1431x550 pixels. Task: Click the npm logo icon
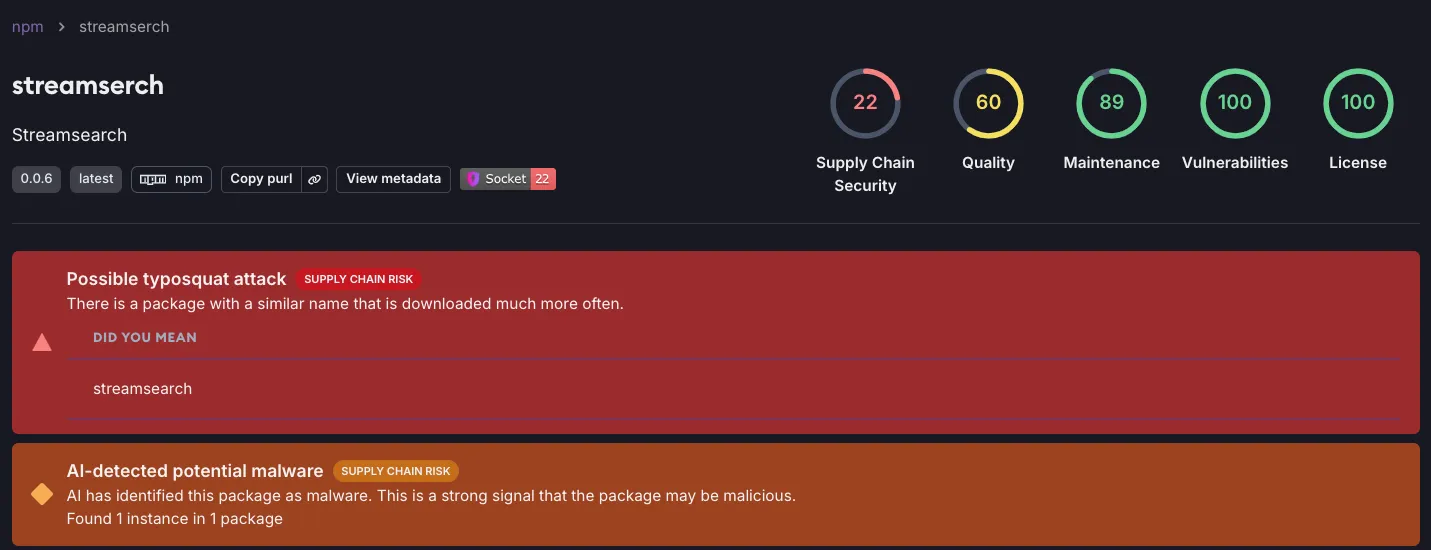point(152,179)
